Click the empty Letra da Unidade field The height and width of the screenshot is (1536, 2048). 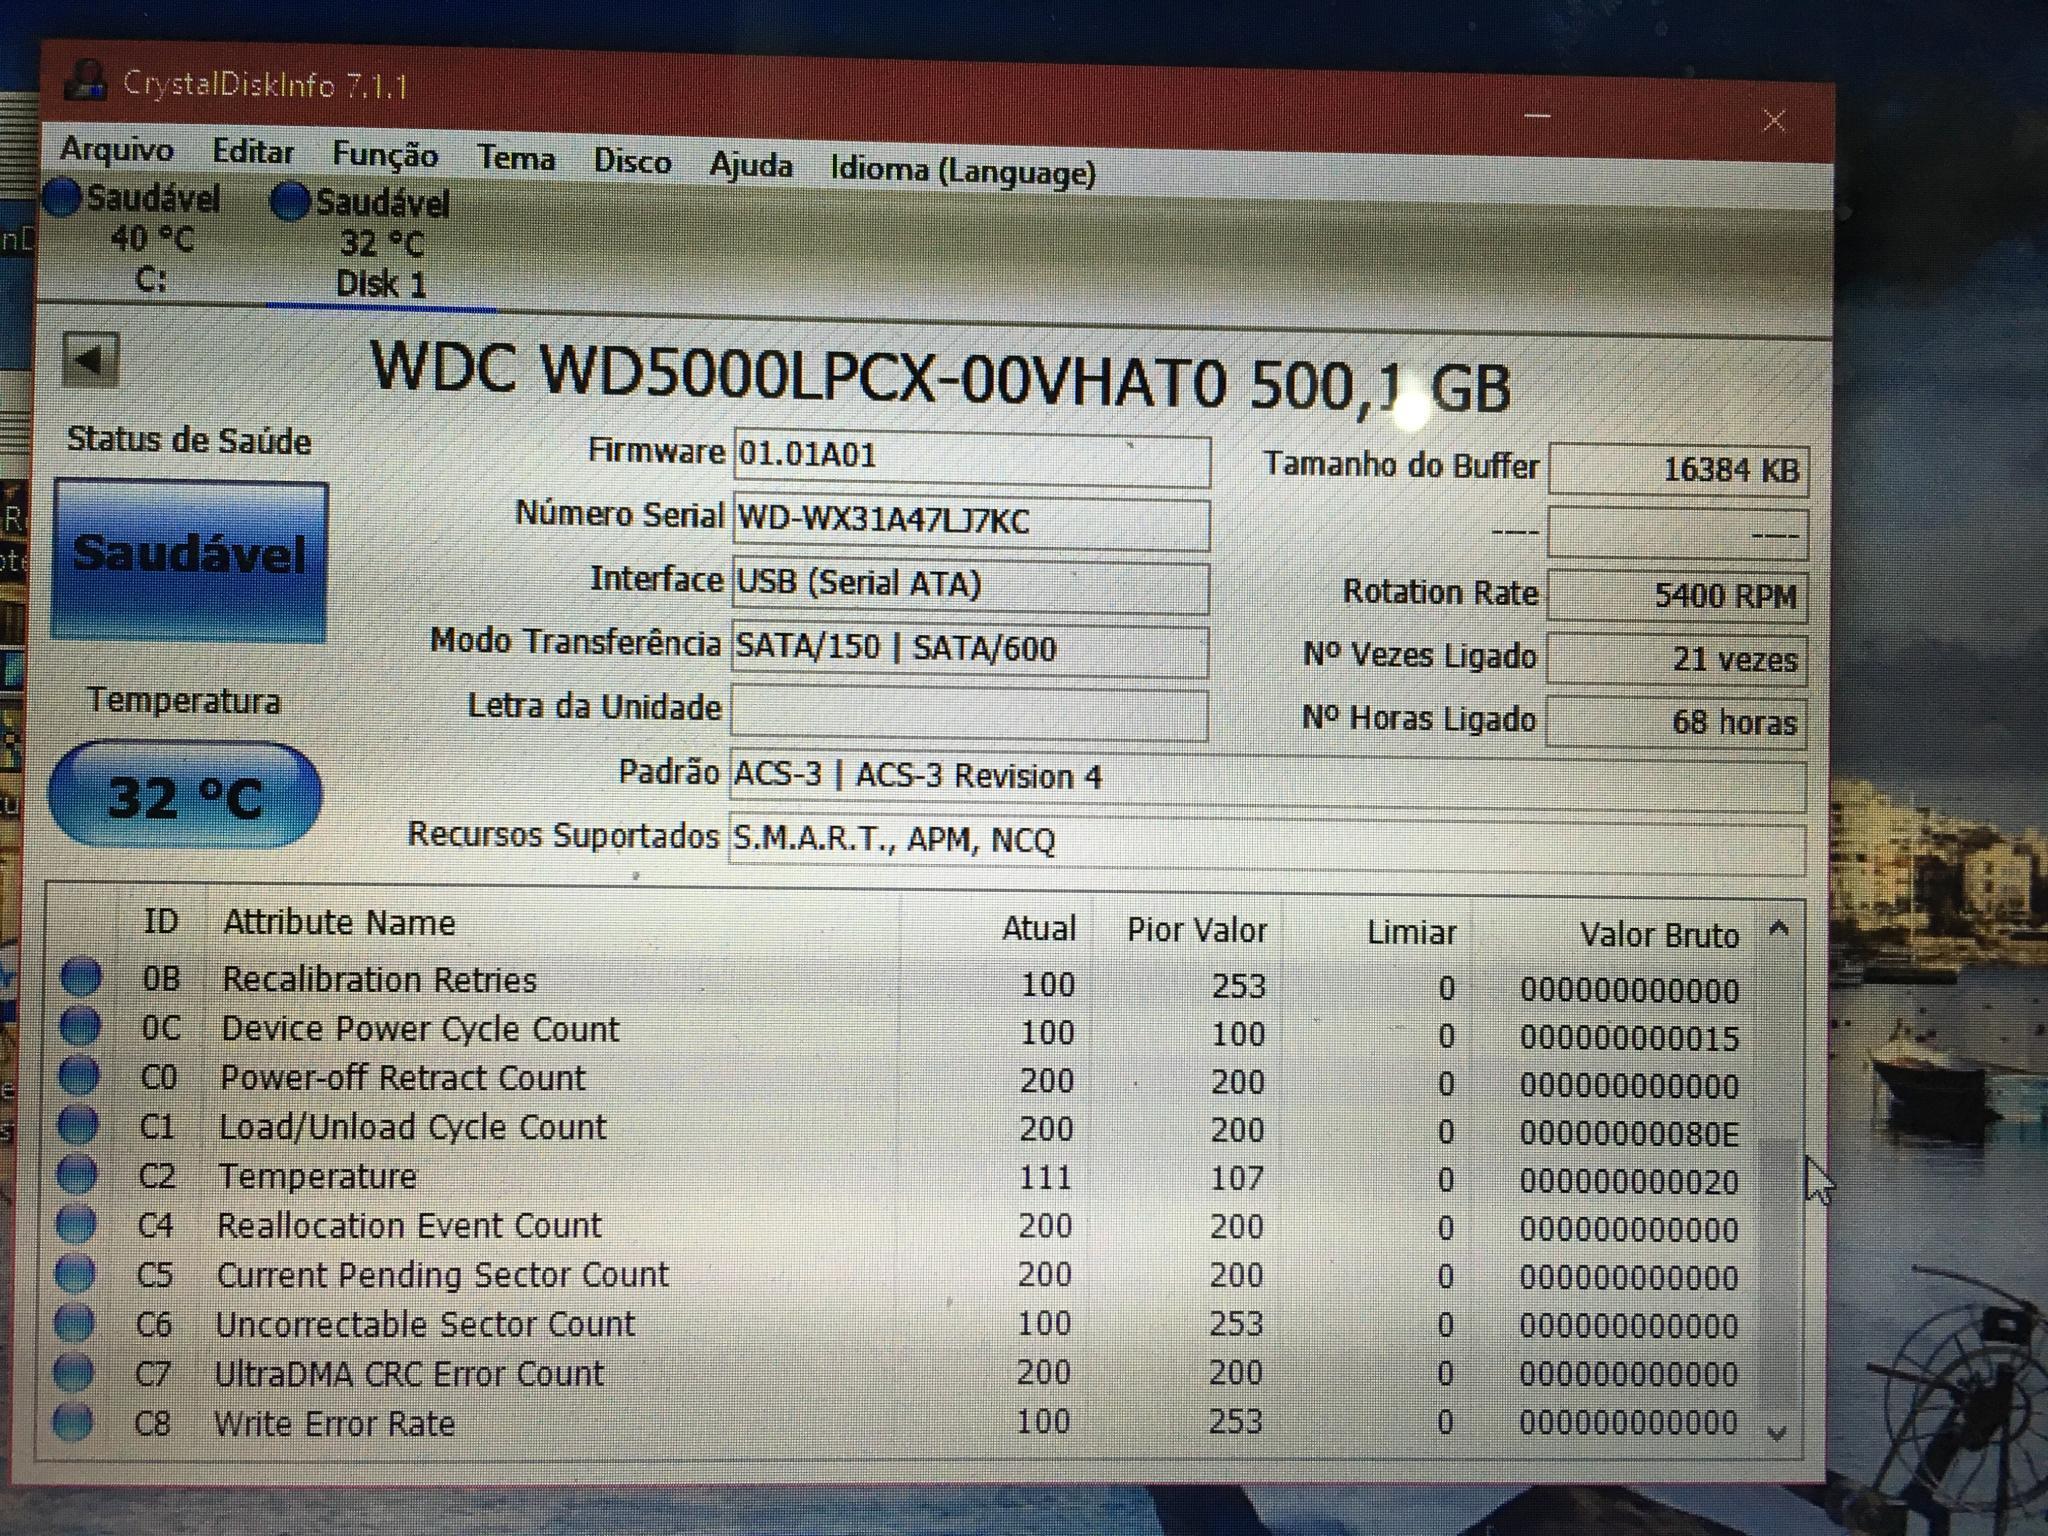[968, 713]
